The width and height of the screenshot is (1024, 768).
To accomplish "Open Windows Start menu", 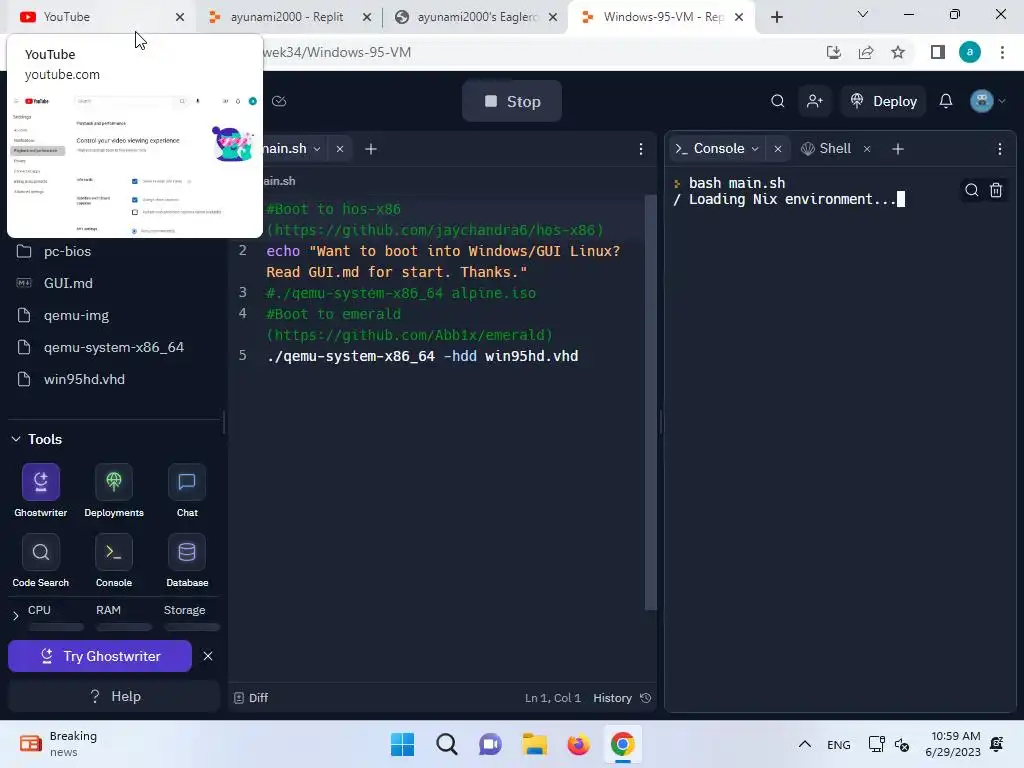I will pyautogui.click(x=402, y=744).
